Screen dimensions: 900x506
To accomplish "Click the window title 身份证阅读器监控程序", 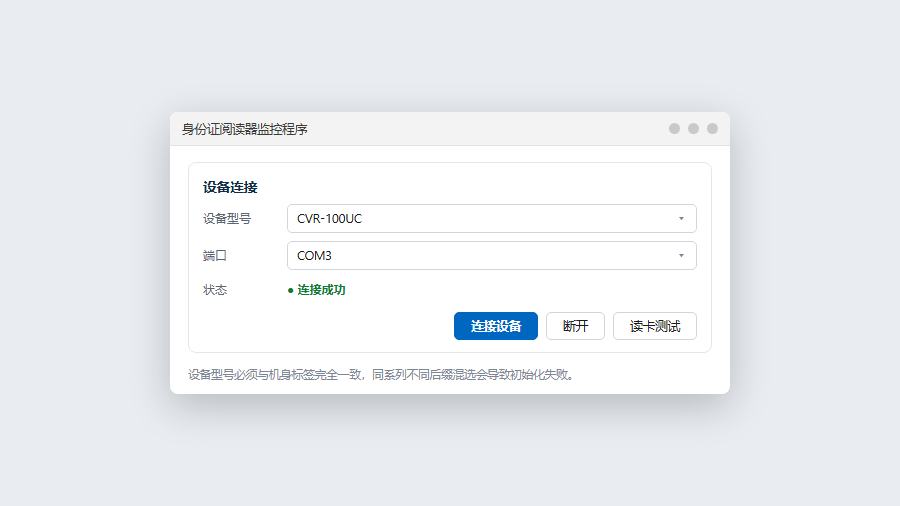I will (x=245, y=129).
